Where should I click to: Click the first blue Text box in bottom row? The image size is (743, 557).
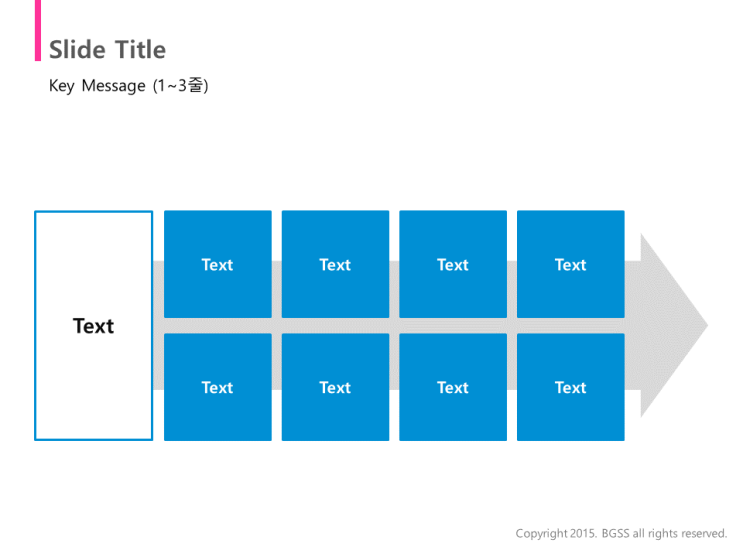click(x=217, y=387)
